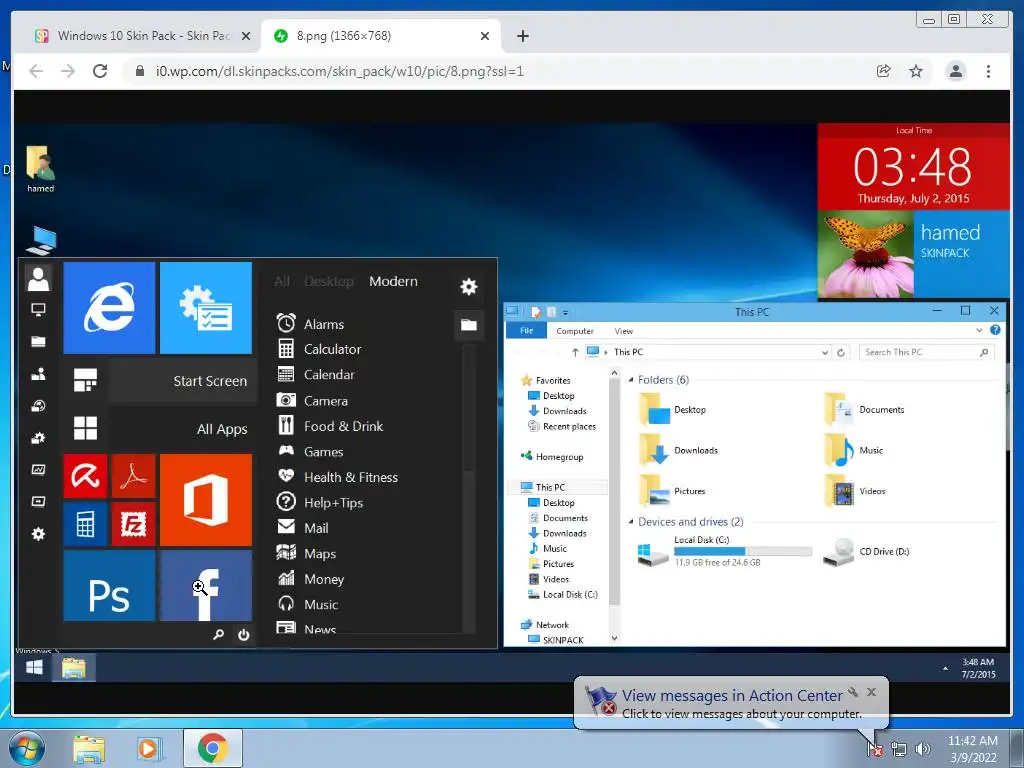Viewport: 1024px width, 768px height.
Task: Click the Start menu power button
Action: point(244,634)
